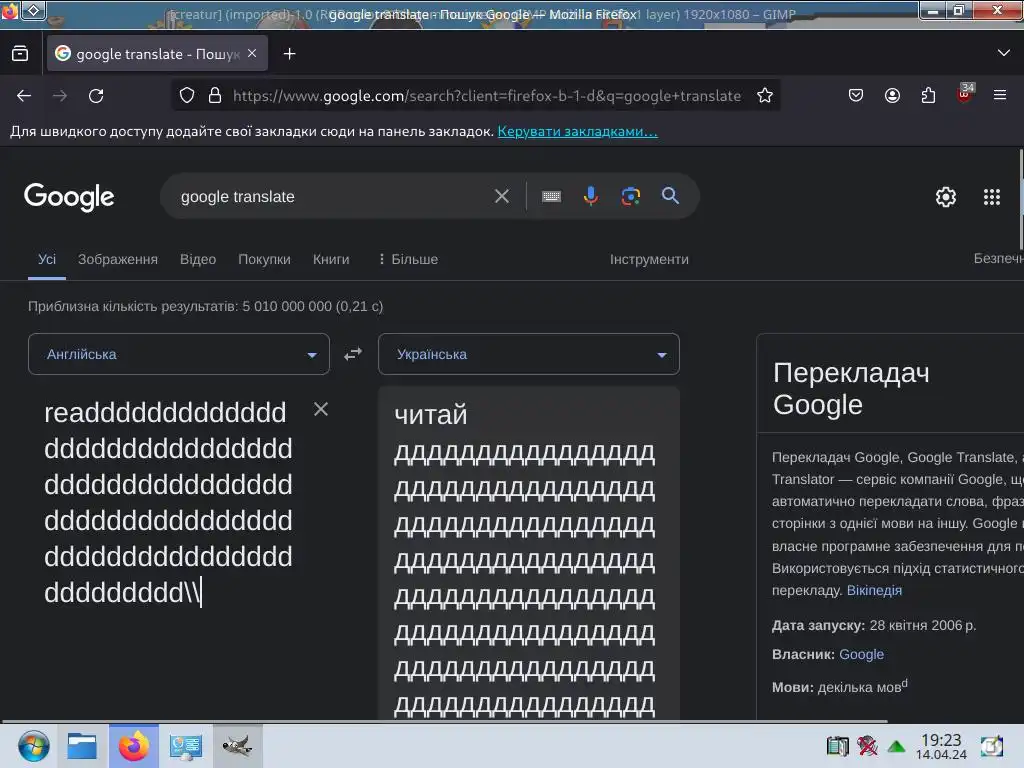Screen dimensions: 1024x768
Task: Open the file manager from the taskbar
Action: click(82, 746)
